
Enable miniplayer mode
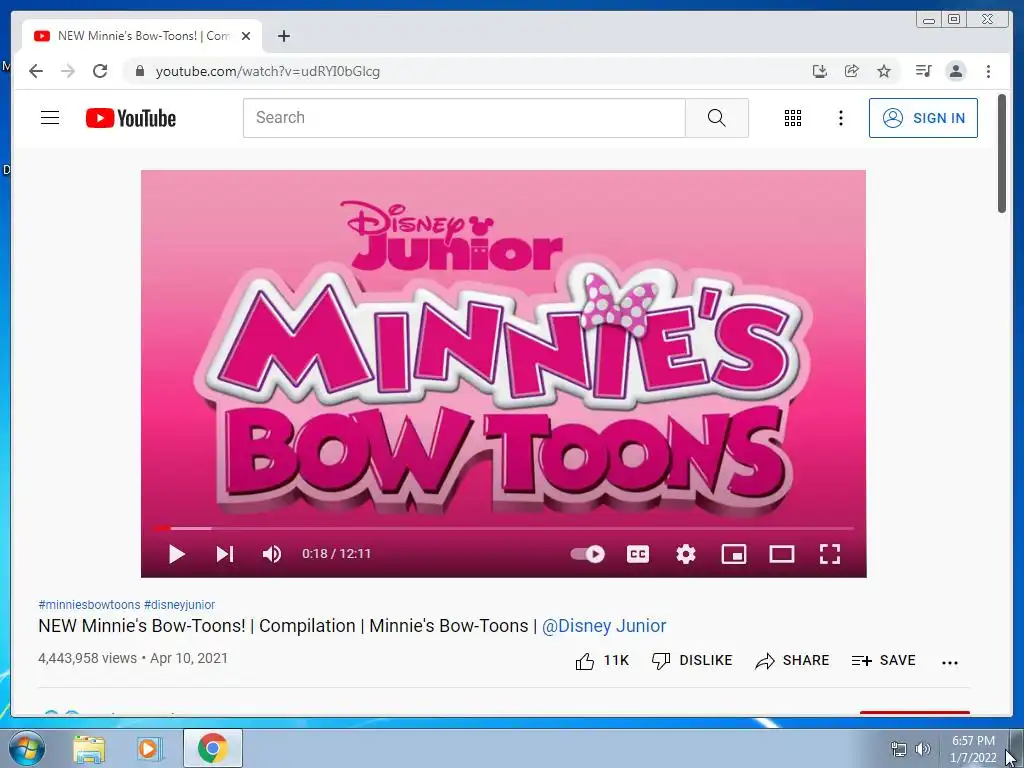pos(733,554)
